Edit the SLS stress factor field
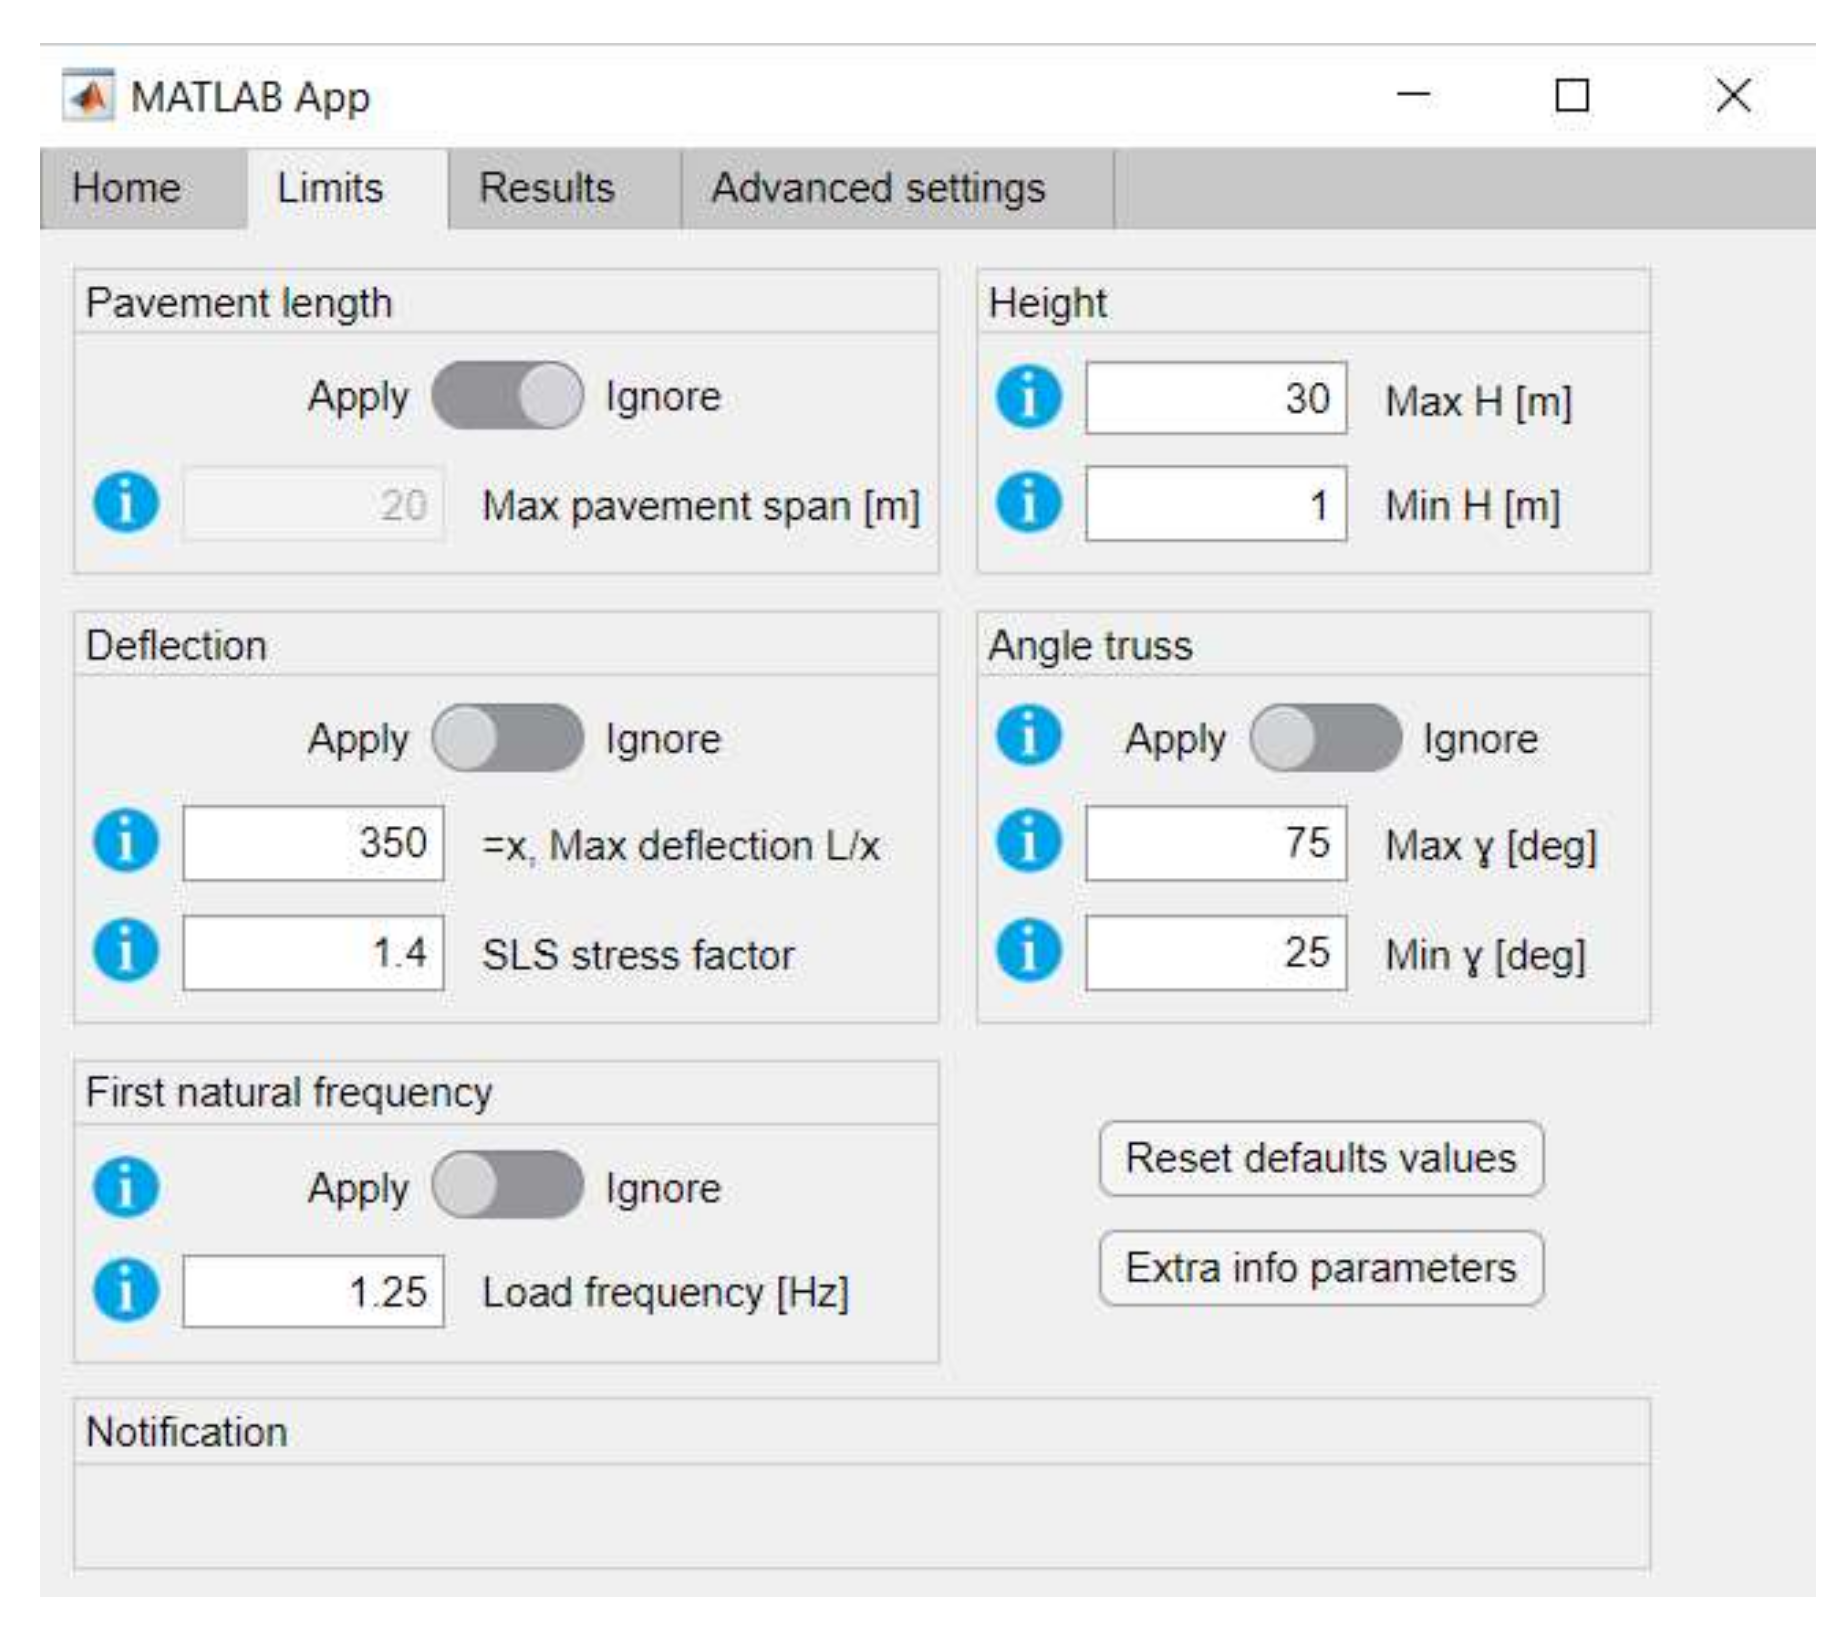Image resolution: width=1848 pixels, height=1632 pixels. coord(313,952)
